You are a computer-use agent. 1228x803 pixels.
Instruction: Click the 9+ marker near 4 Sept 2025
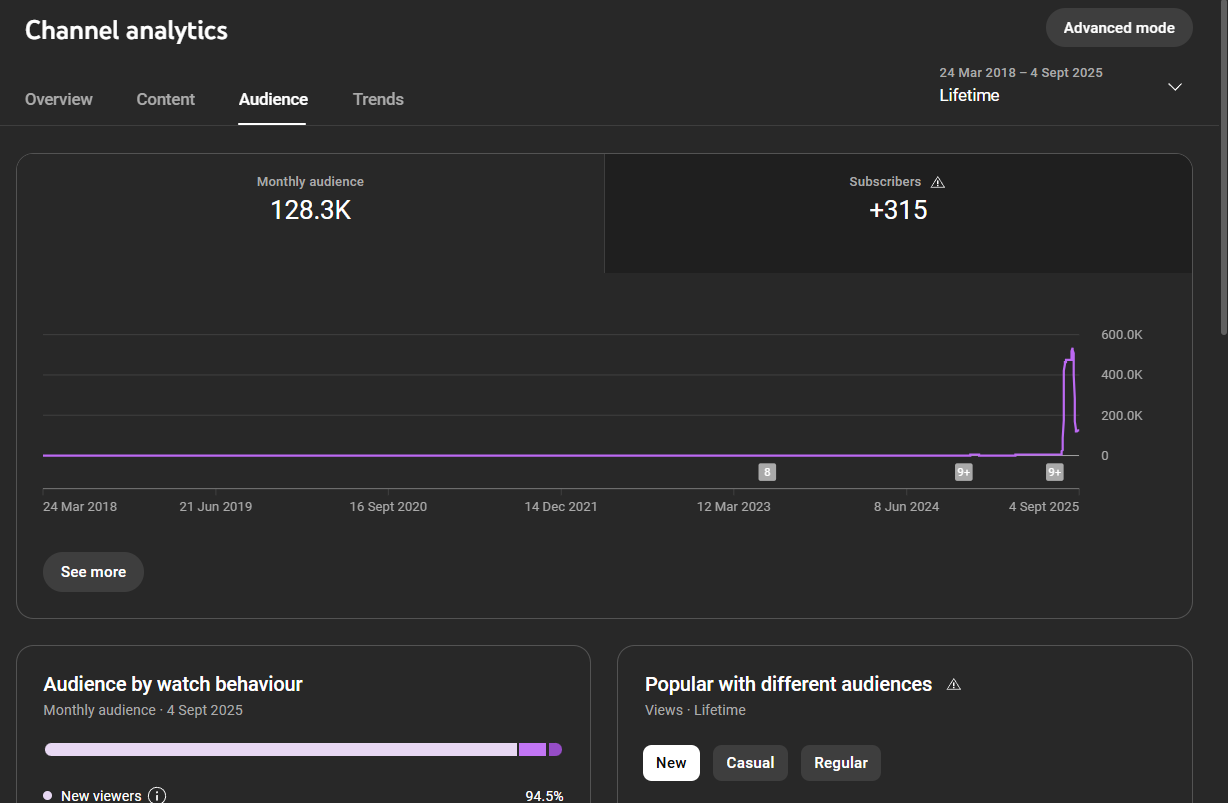click(1055, 472)
